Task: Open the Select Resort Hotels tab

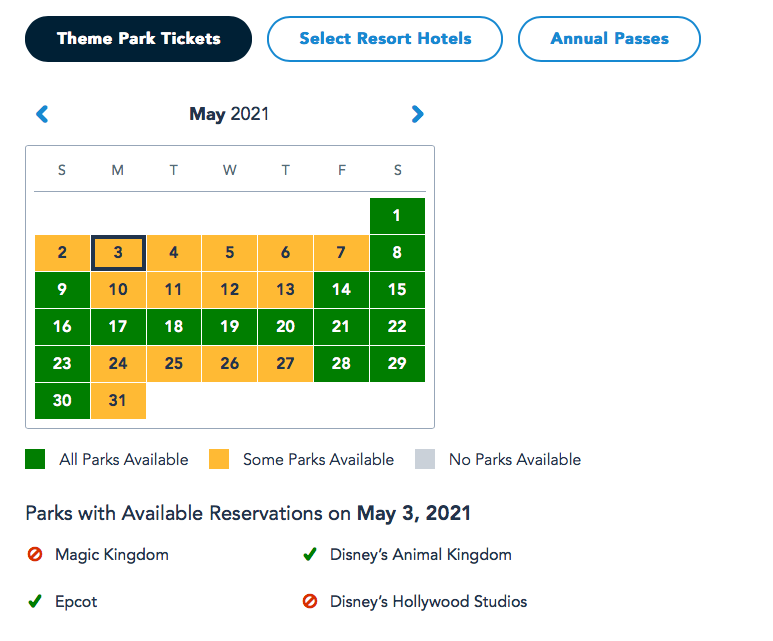Action: pyautogui.click(x=385, y=39)
